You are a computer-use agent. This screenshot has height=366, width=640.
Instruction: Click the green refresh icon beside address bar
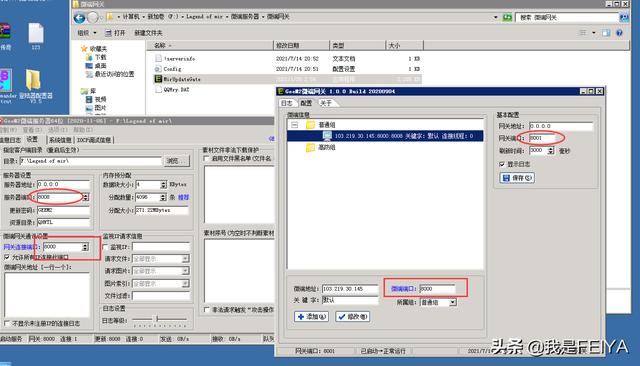tap(507, 17)
